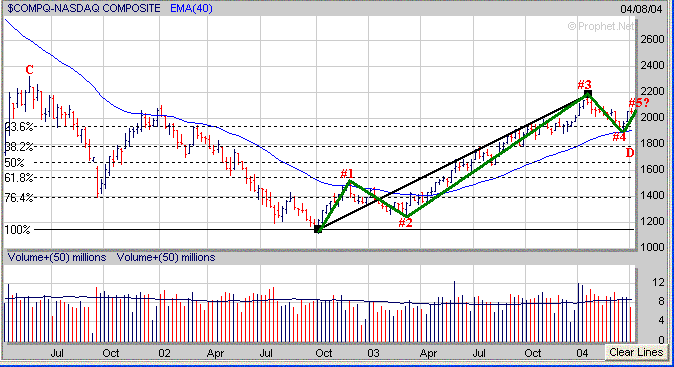Viewport: 674px width, 367px height.
Task: Click the second Volume+(50) millions label
Action: coord(166,257)
